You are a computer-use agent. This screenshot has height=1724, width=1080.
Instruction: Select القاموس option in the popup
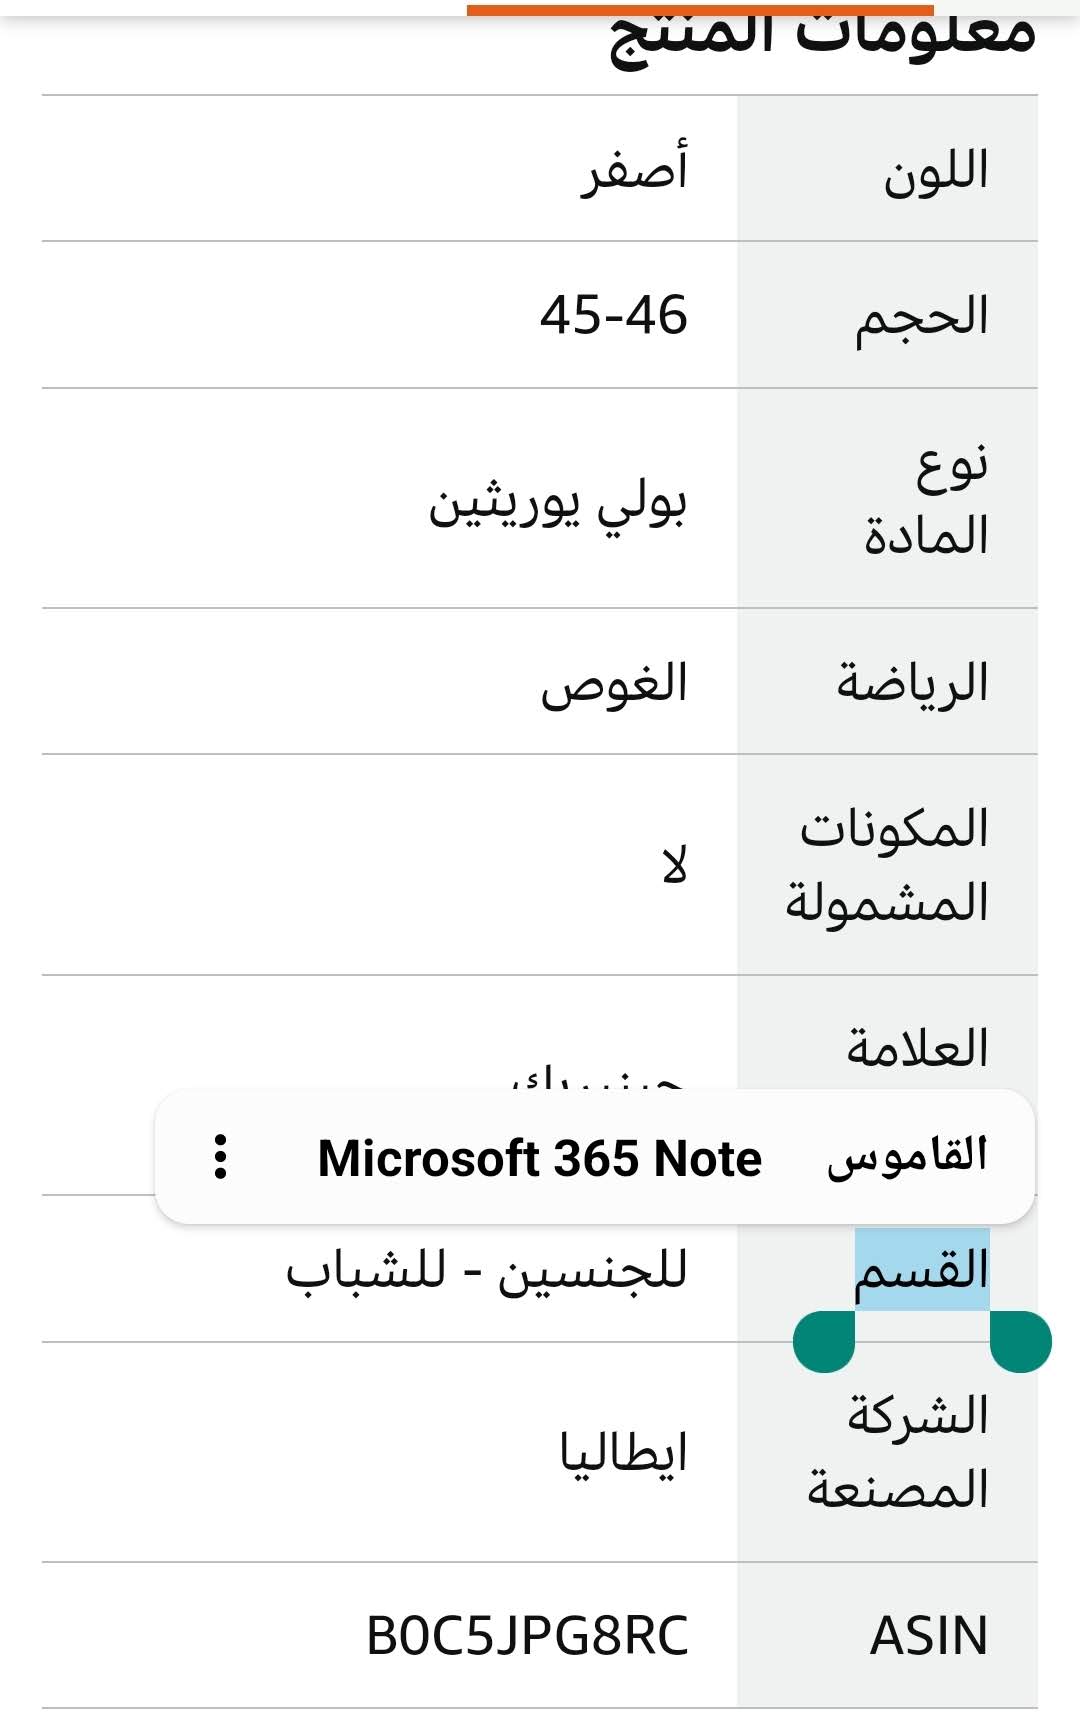point(906,1157)
